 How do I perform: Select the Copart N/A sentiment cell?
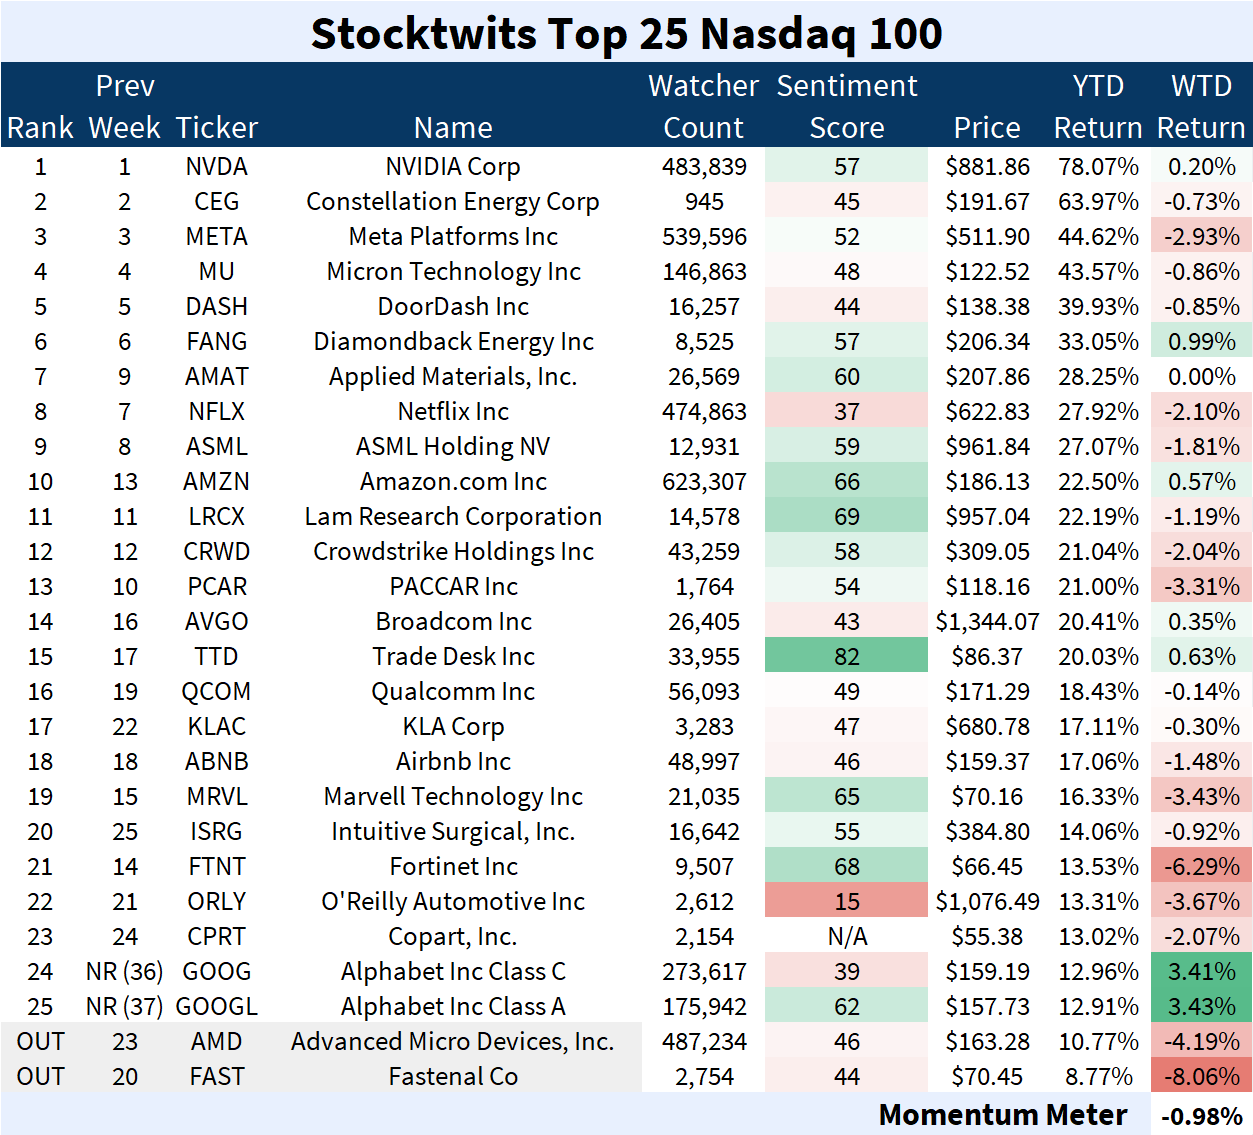coord(846,937)
